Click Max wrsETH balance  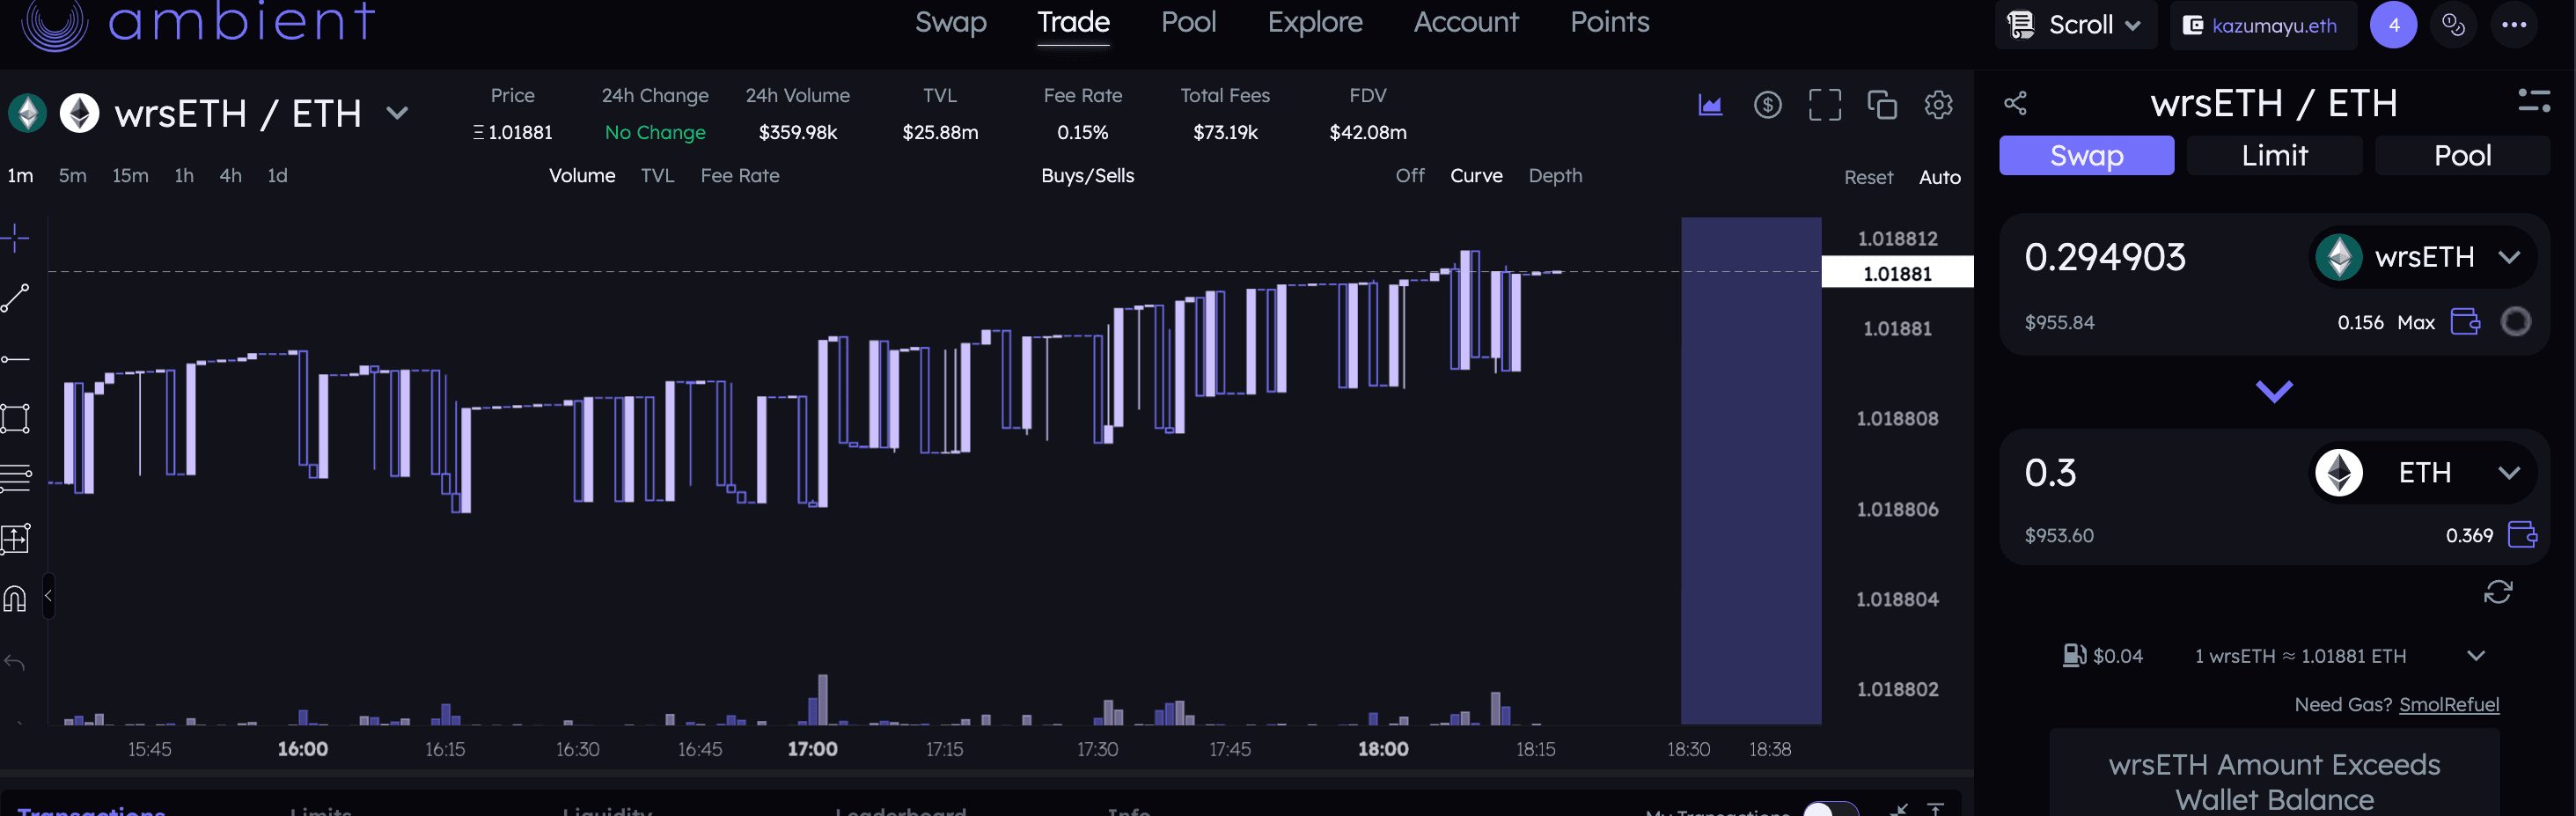click(x=2415, y=322)
